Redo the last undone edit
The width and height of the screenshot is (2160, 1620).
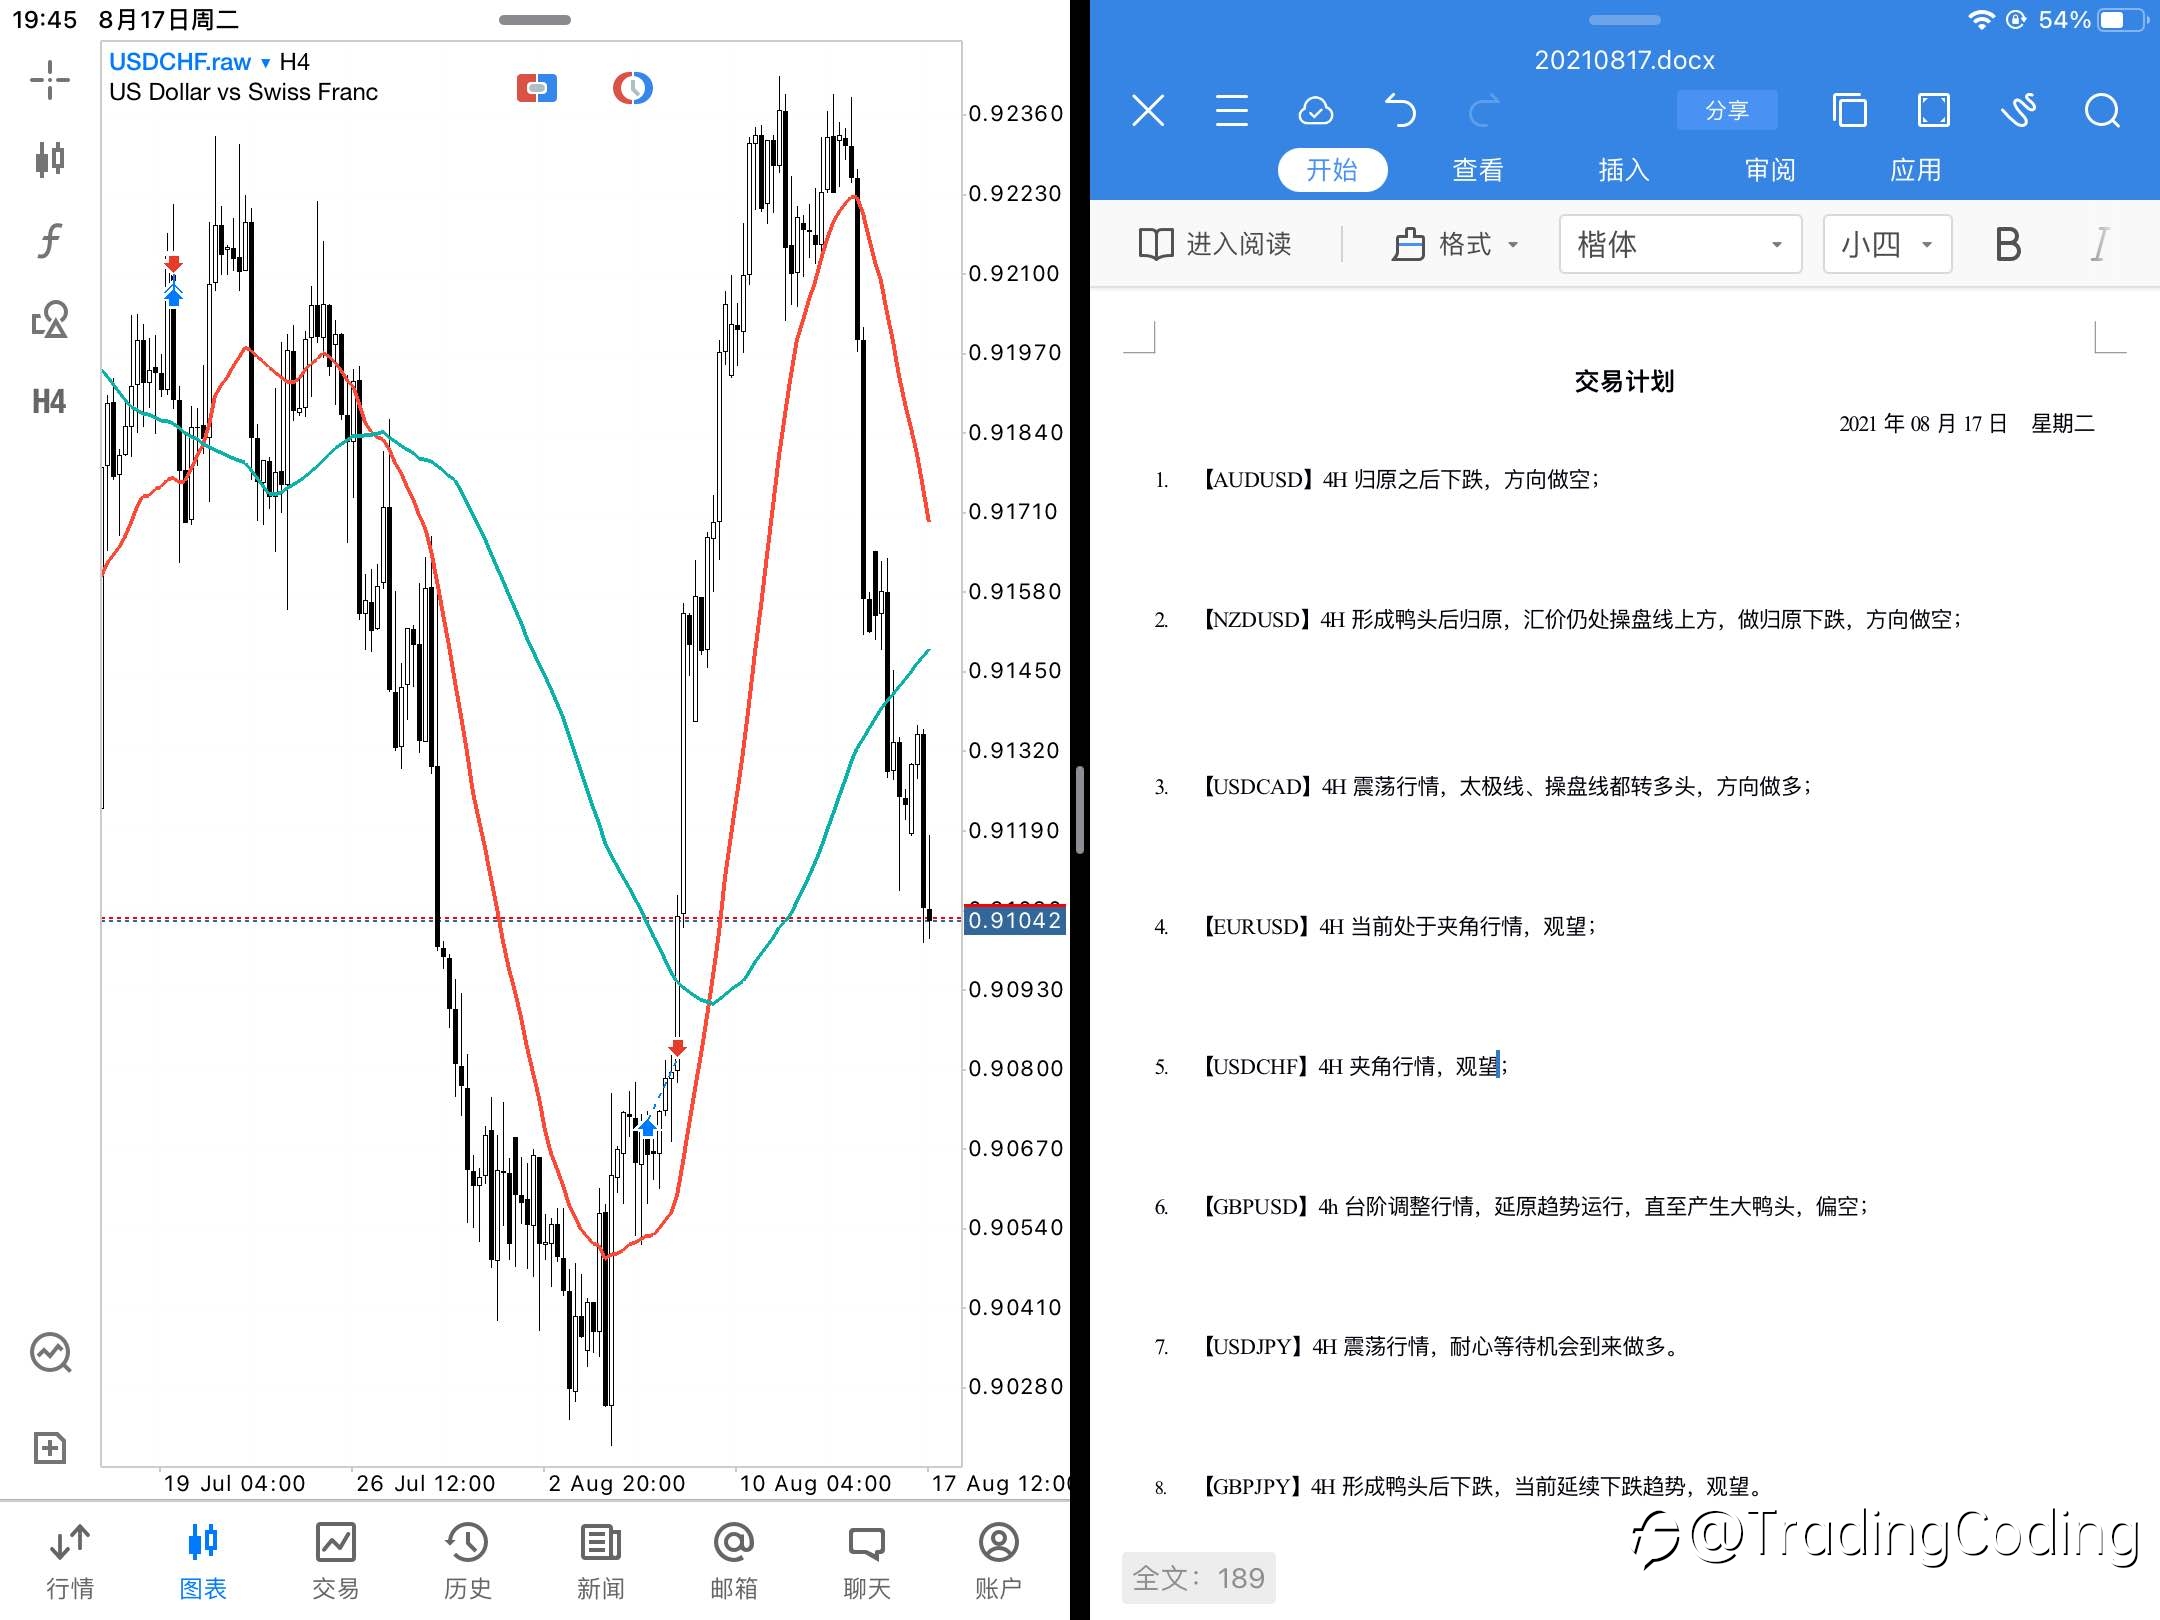tap(1485, 110)
